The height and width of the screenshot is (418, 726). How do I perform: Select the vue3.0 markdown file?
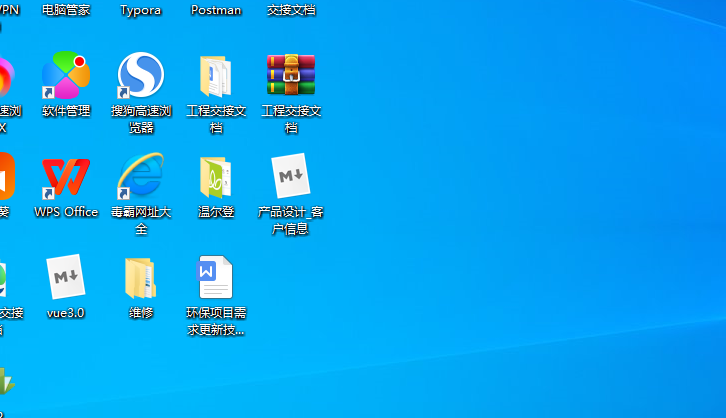point(66,278)
